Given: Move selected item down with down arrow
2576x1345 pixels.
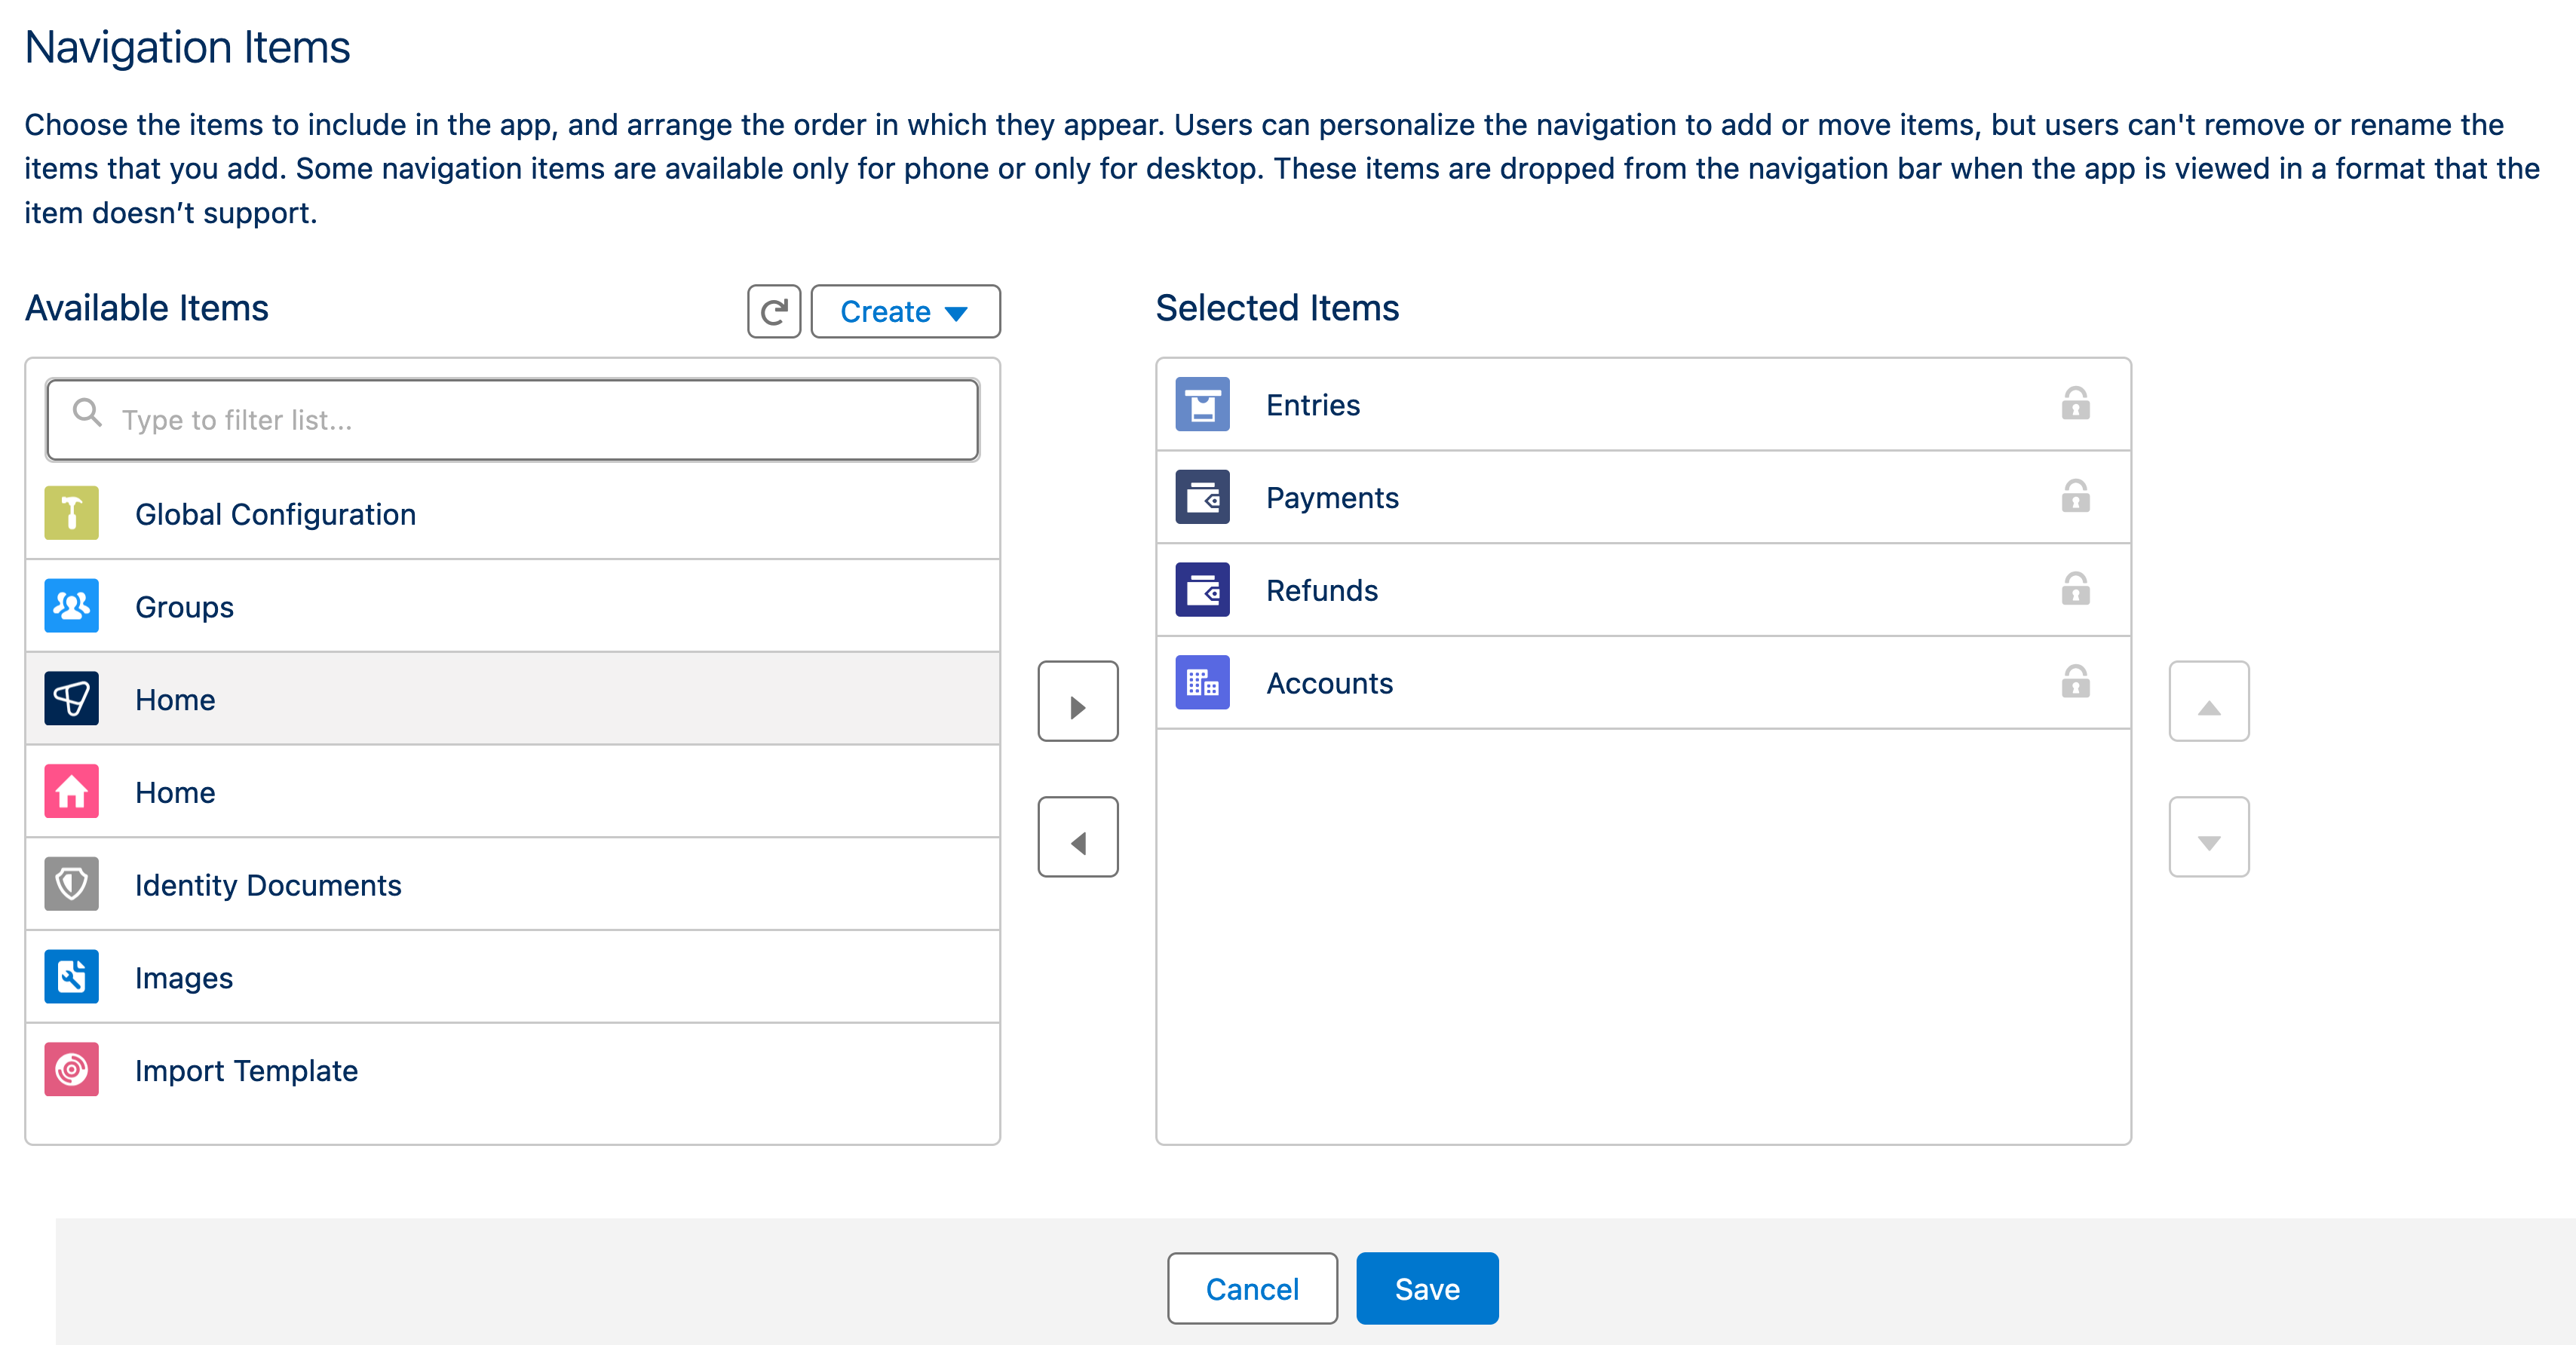Looking at the screenshot, I should point(2209,837).
